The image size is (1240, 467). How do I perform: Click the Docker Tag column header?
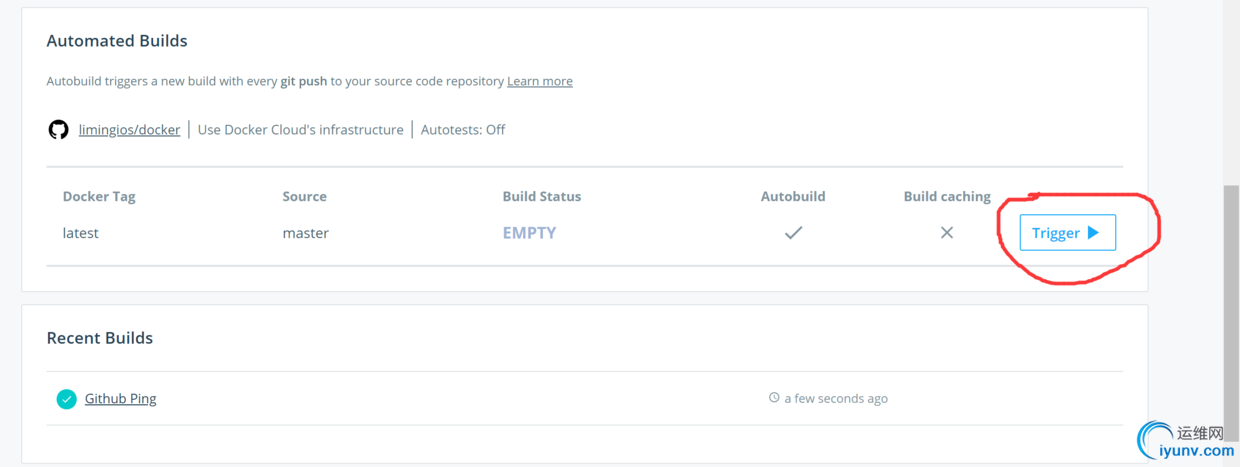click(x=99, y=197)
